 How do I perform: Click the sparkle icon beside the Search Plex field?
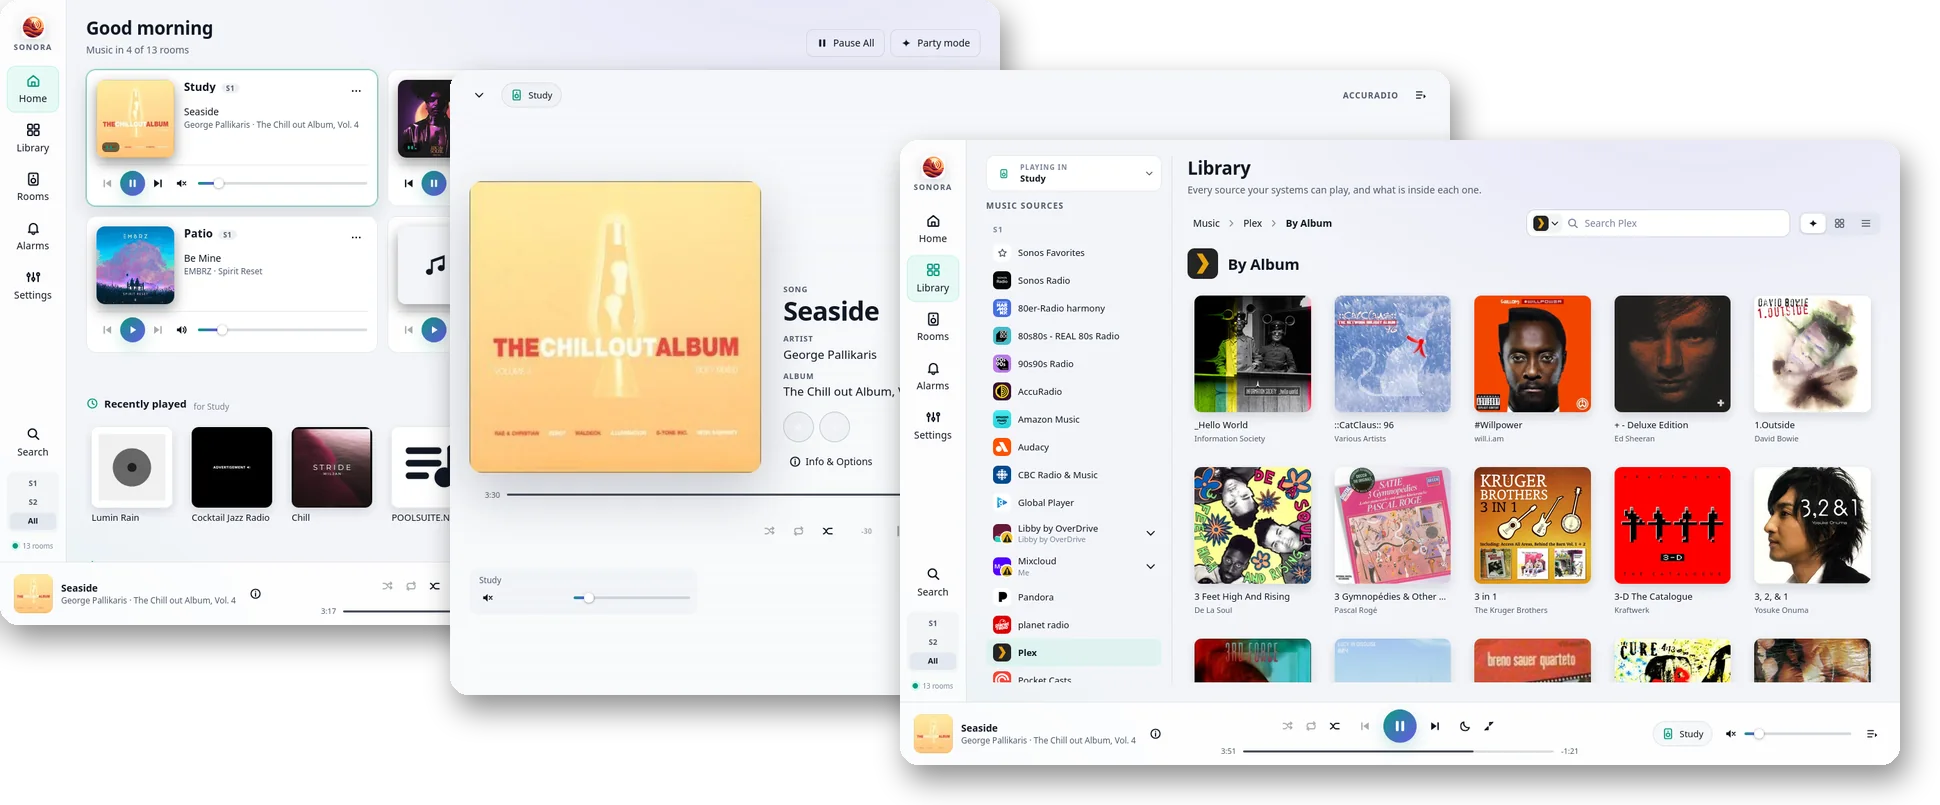coord(1813,223)
